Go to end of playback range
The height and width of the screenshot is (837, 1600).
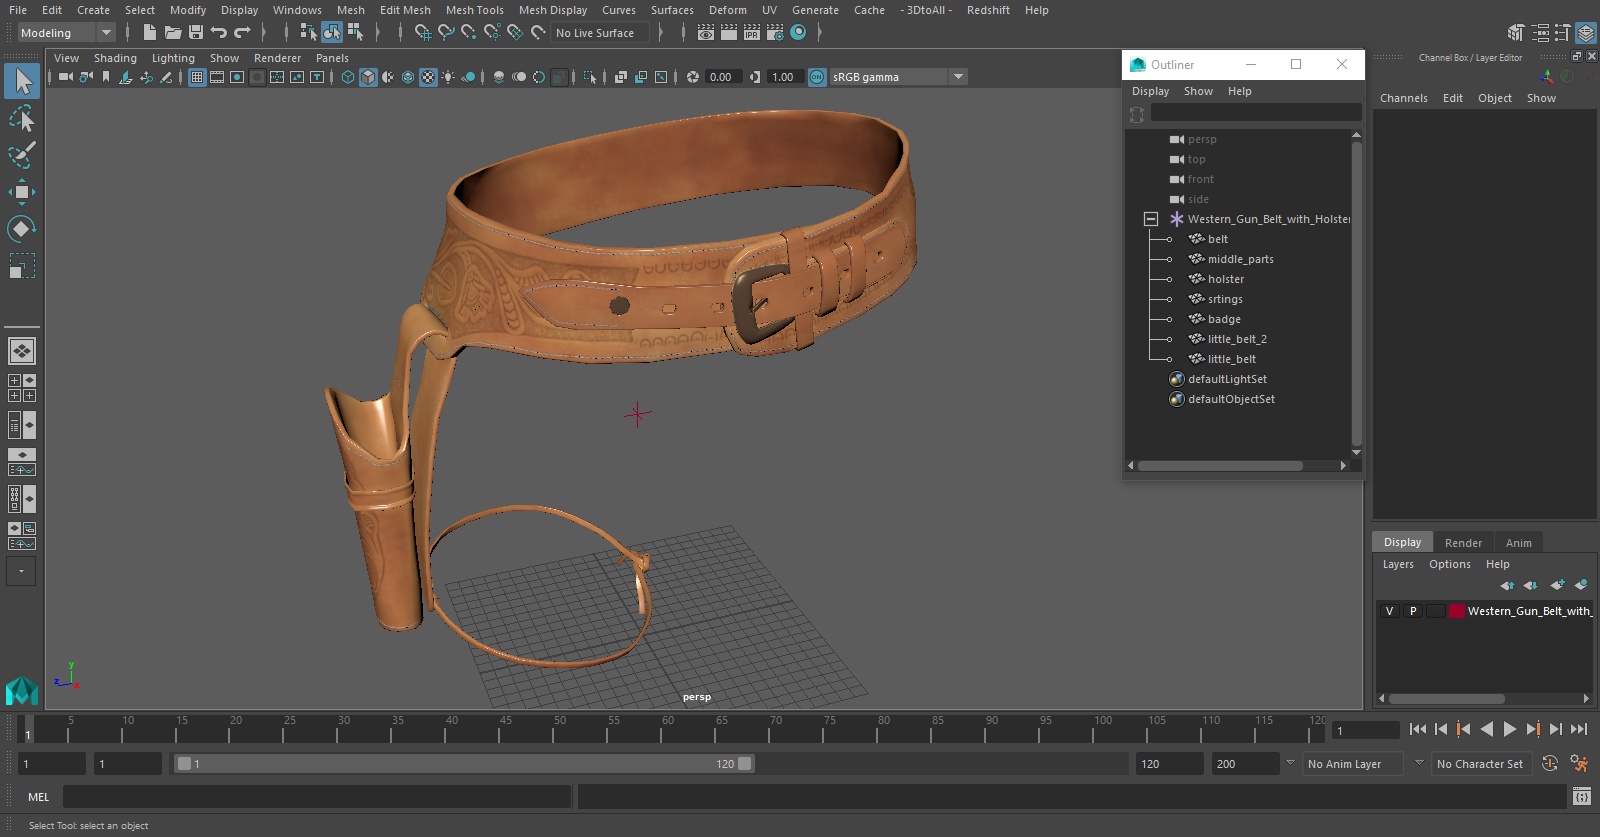1579,730
